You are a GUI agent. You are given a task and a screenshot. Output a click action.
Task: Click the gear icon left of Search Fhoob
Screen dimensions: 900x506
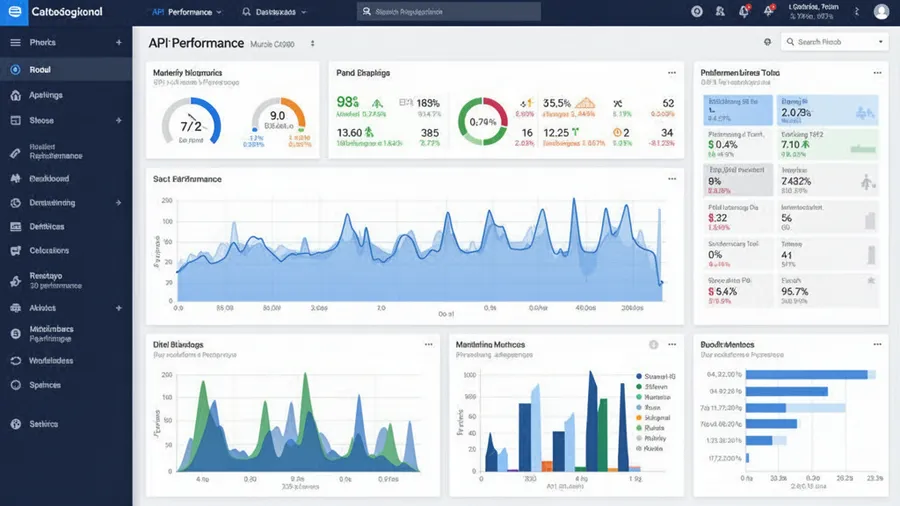click(x=767, y=42)
